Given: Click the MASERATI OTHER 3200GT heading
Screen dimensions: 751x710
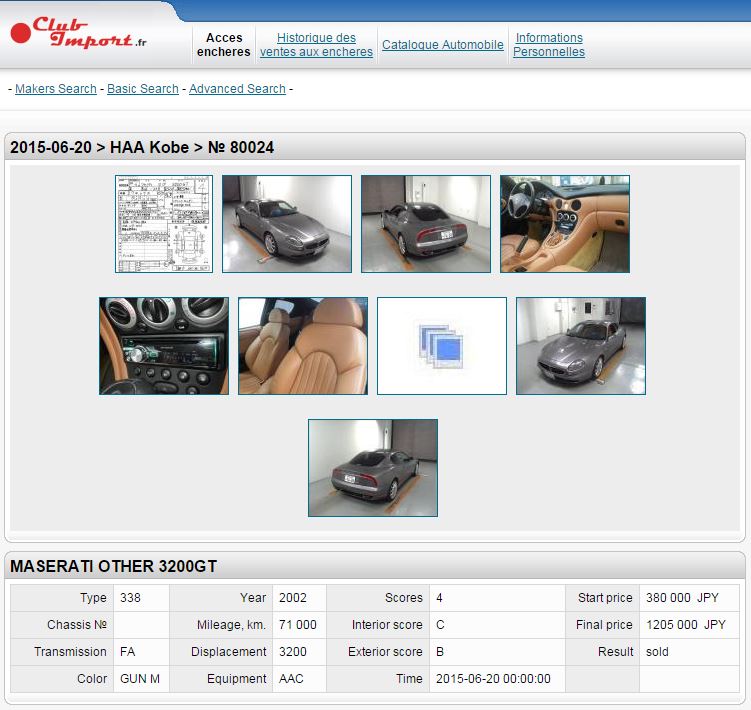Looking at the screenshot, I should 113,566.
